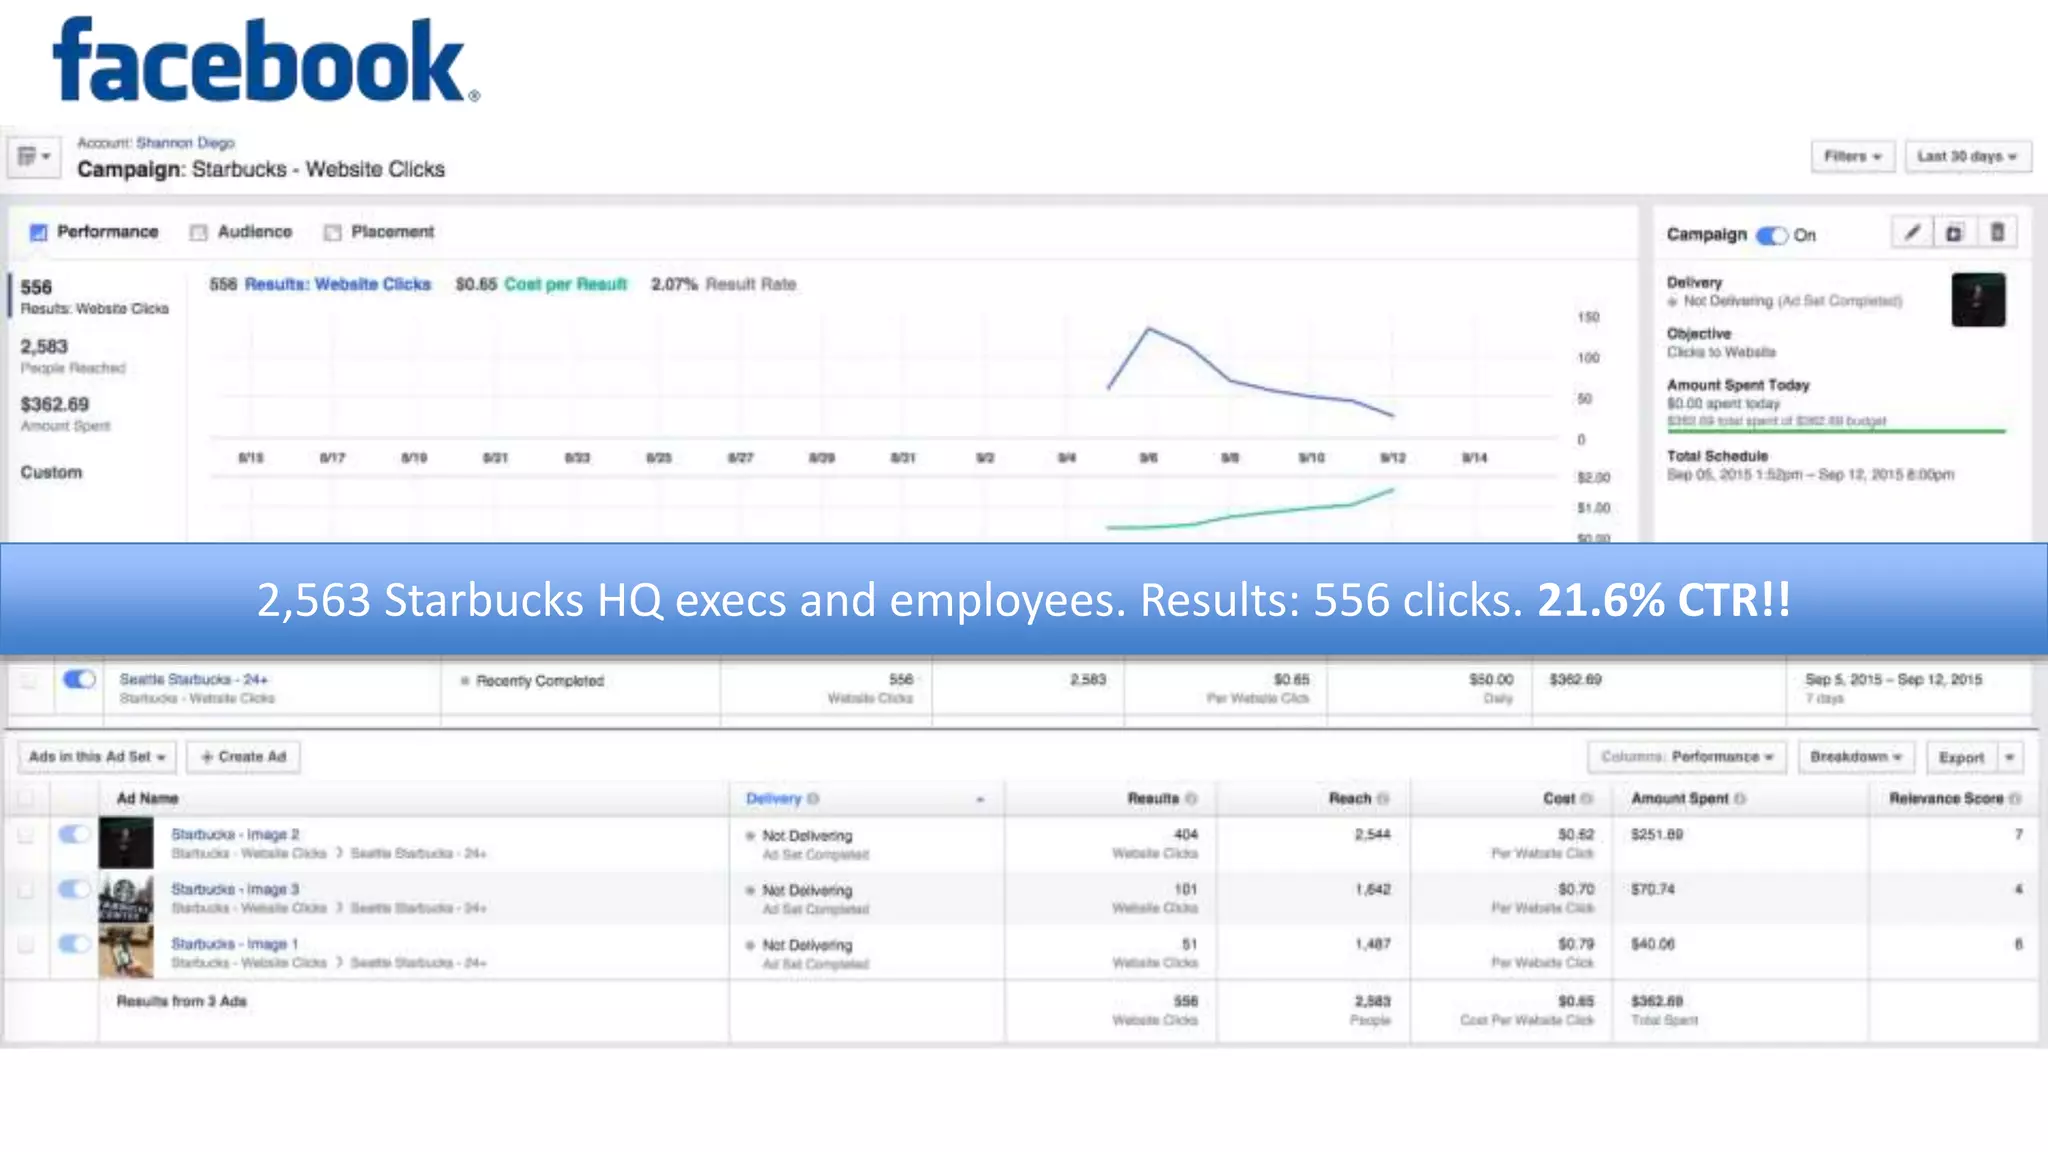
Task: Click the Starbucks - Image 3 ad thumbnail
Action: click(x=126, y=897)
